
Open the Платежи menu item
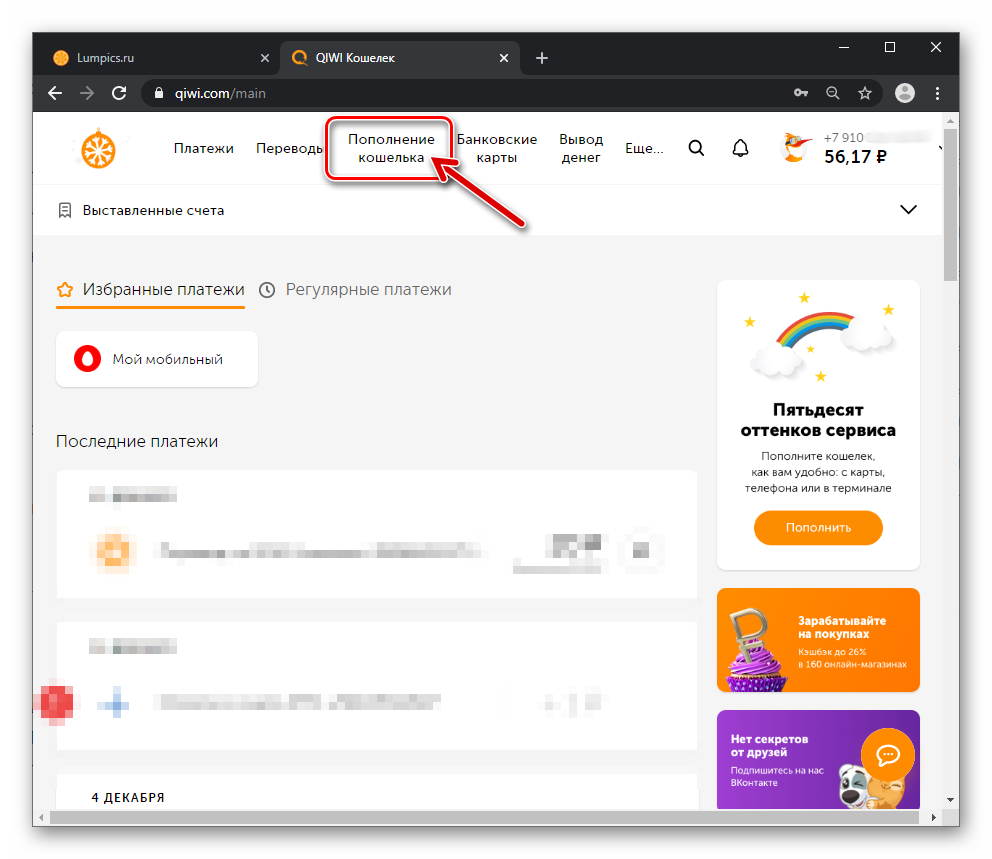(204, 149)
